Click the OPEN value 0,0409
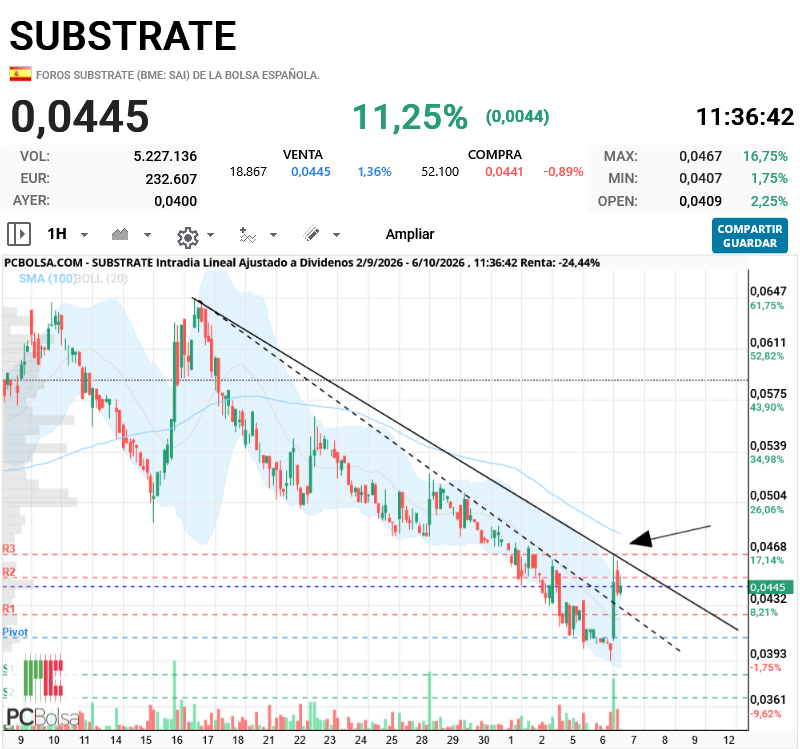The height and width of the screenshot is (749, 800). coord(701,202)
